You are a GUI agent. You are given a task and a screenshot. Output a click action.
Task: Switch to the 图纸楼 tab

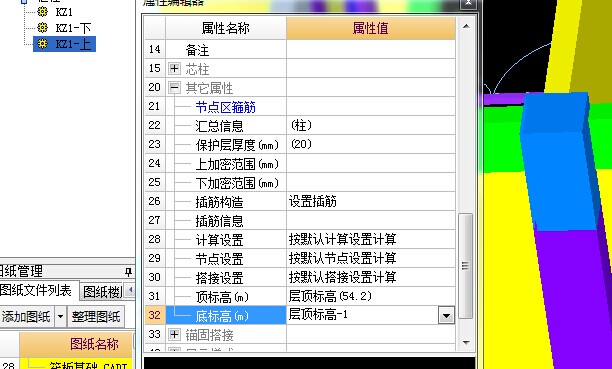click(102, 291)
